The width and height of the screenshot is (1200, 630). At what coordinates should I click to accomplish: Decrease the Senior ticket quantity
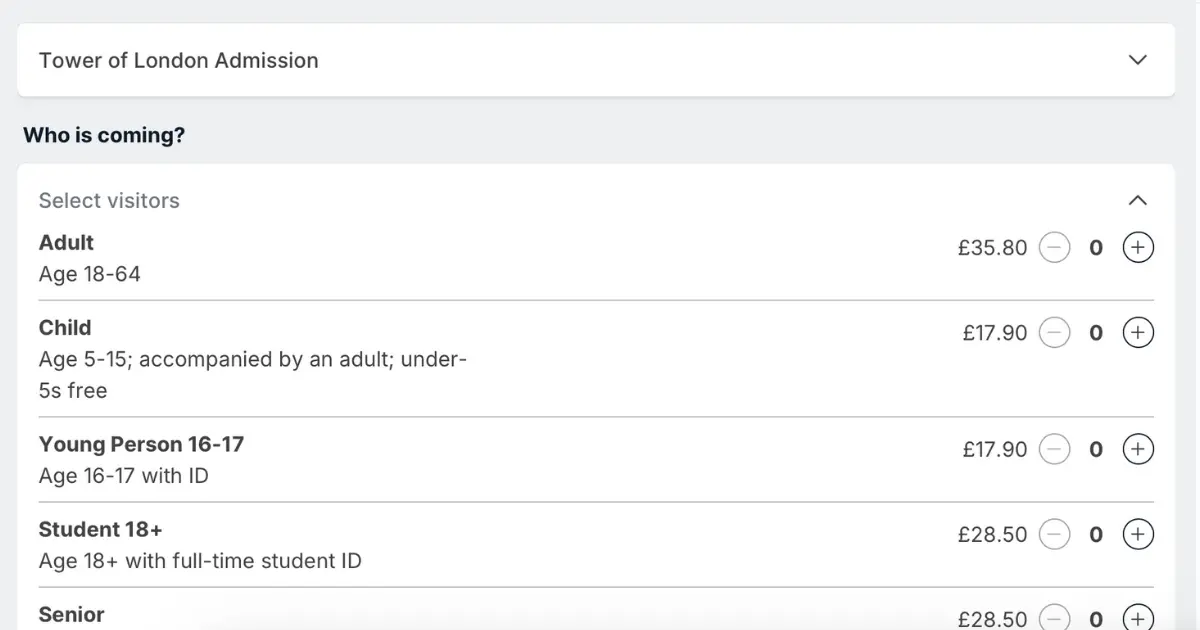click(1054, 618)
